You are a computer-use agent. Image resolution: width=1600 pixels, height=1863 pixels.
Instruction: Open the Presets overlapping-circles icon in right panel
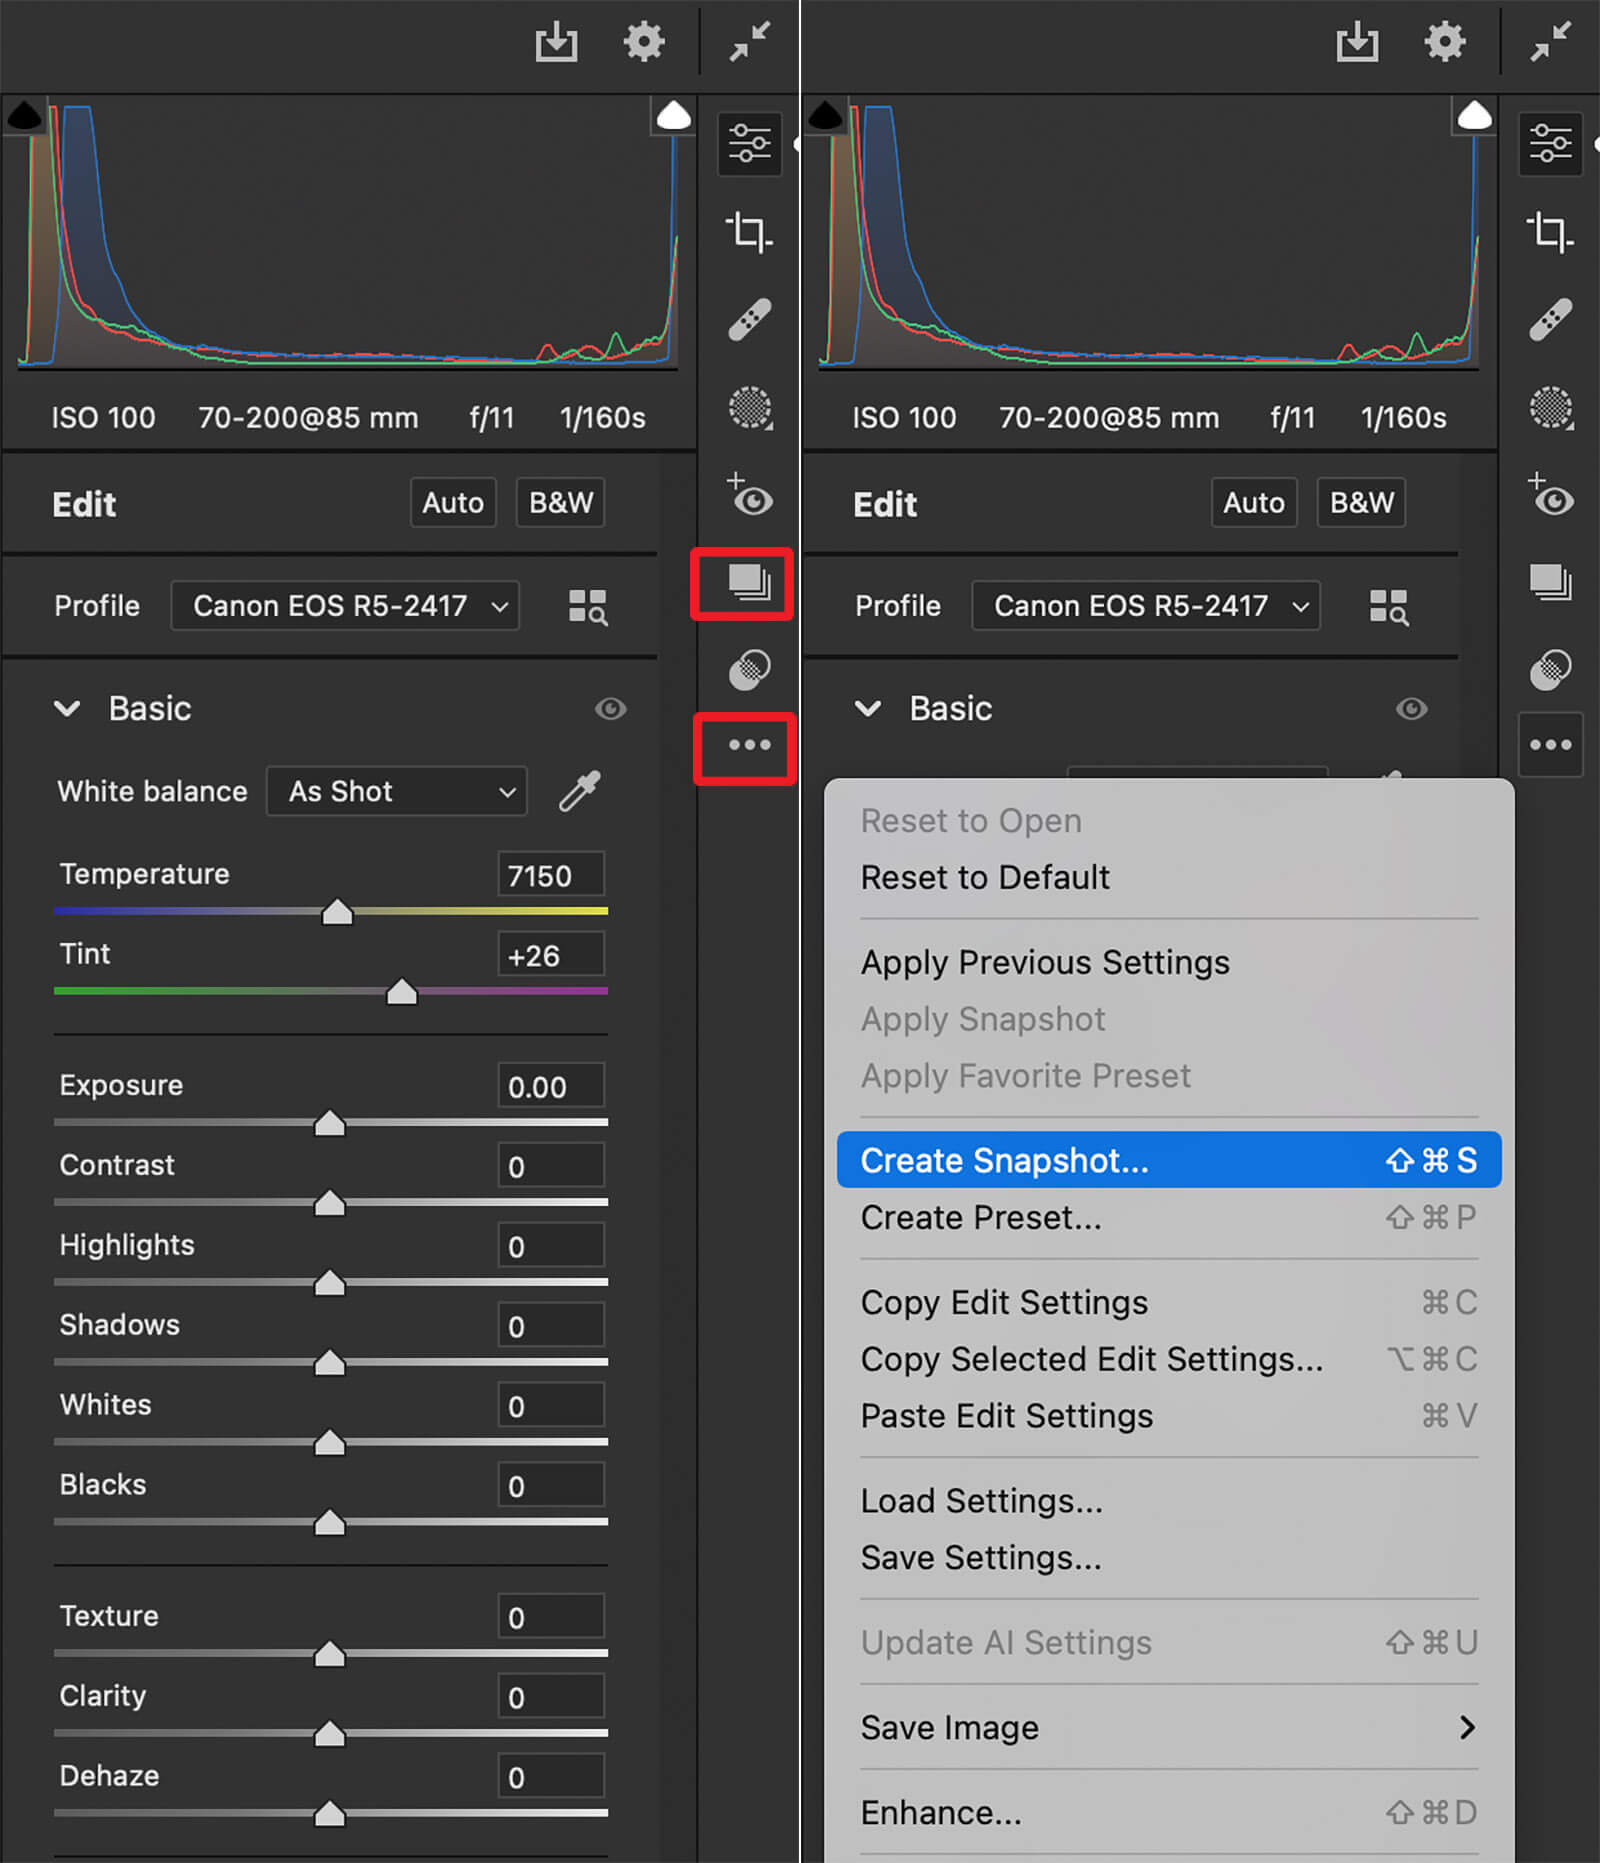[x=1550, y=669]
